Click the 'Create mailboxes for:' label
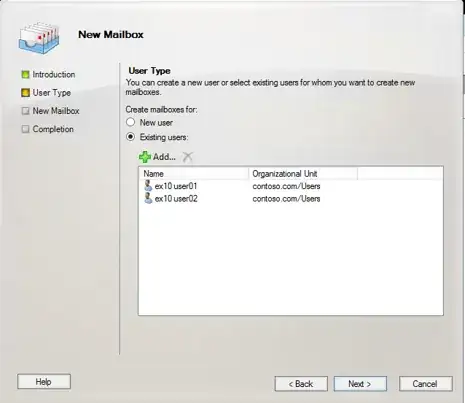The image size is (465, 403). 161,110
